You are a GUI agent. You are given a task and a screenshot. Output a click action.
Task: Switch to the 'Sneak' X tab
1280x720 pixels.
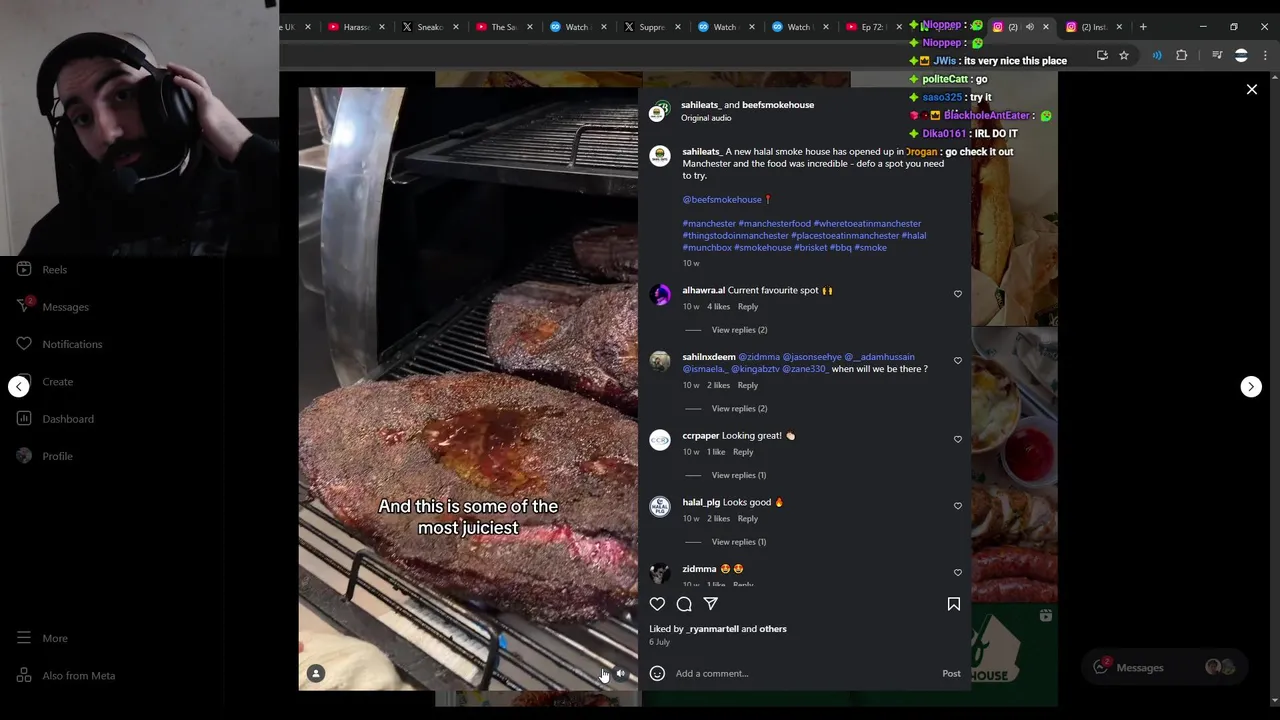(x=428, y=27)
